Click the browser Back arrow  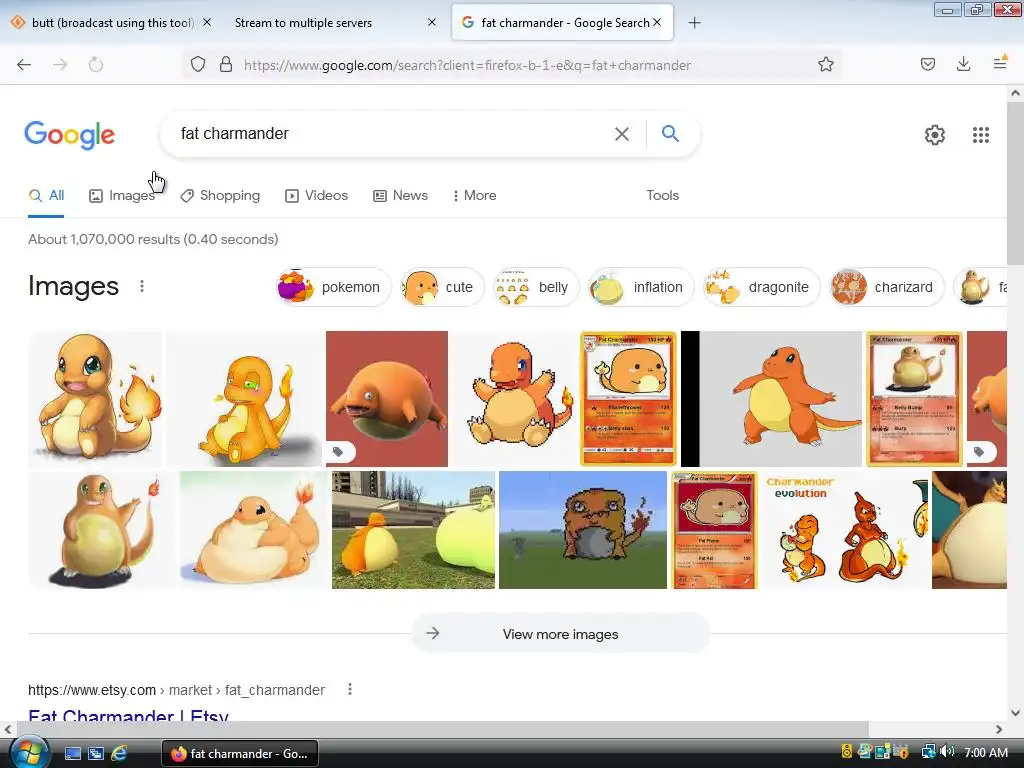point(24,64)
